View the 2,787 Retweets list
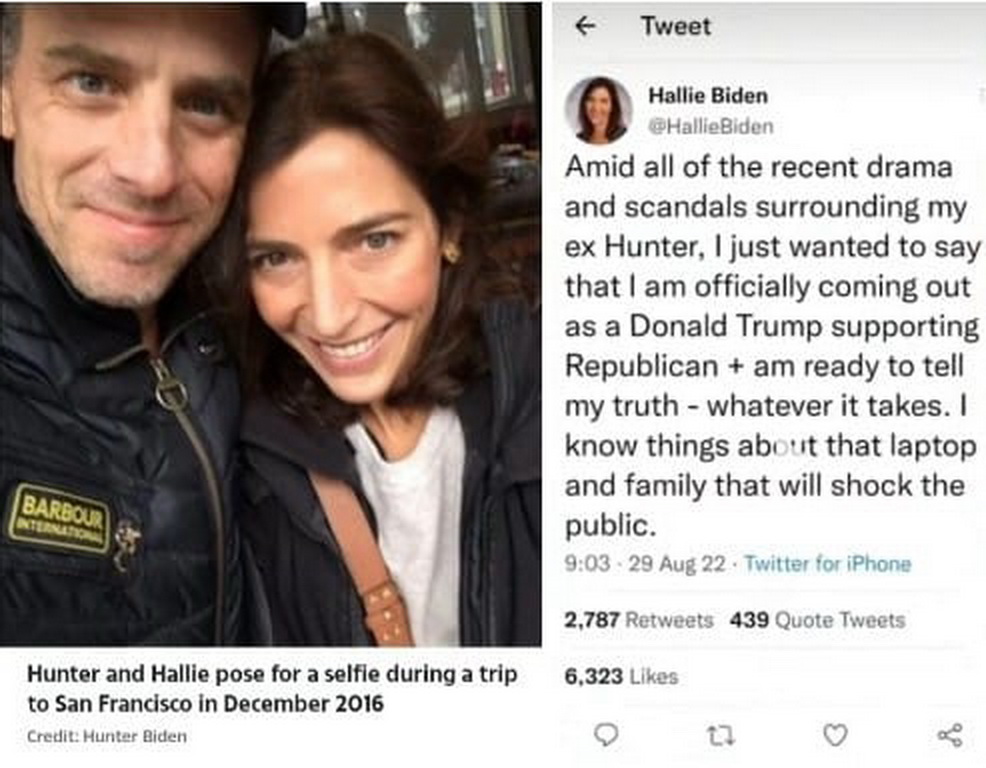This screenshot has width=986, height=768. 638,620
